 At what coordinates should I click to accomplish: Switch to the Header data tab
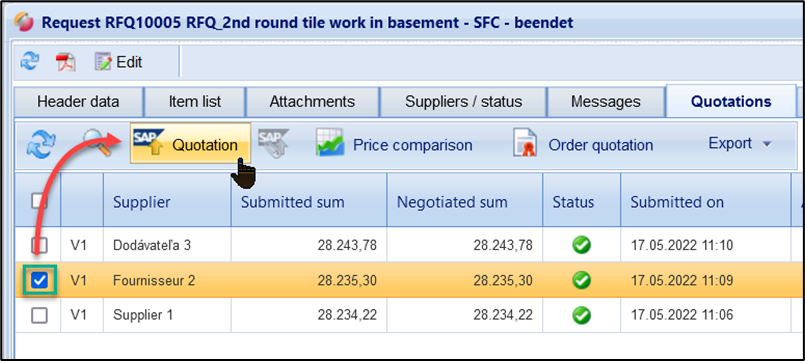point(78,102)
